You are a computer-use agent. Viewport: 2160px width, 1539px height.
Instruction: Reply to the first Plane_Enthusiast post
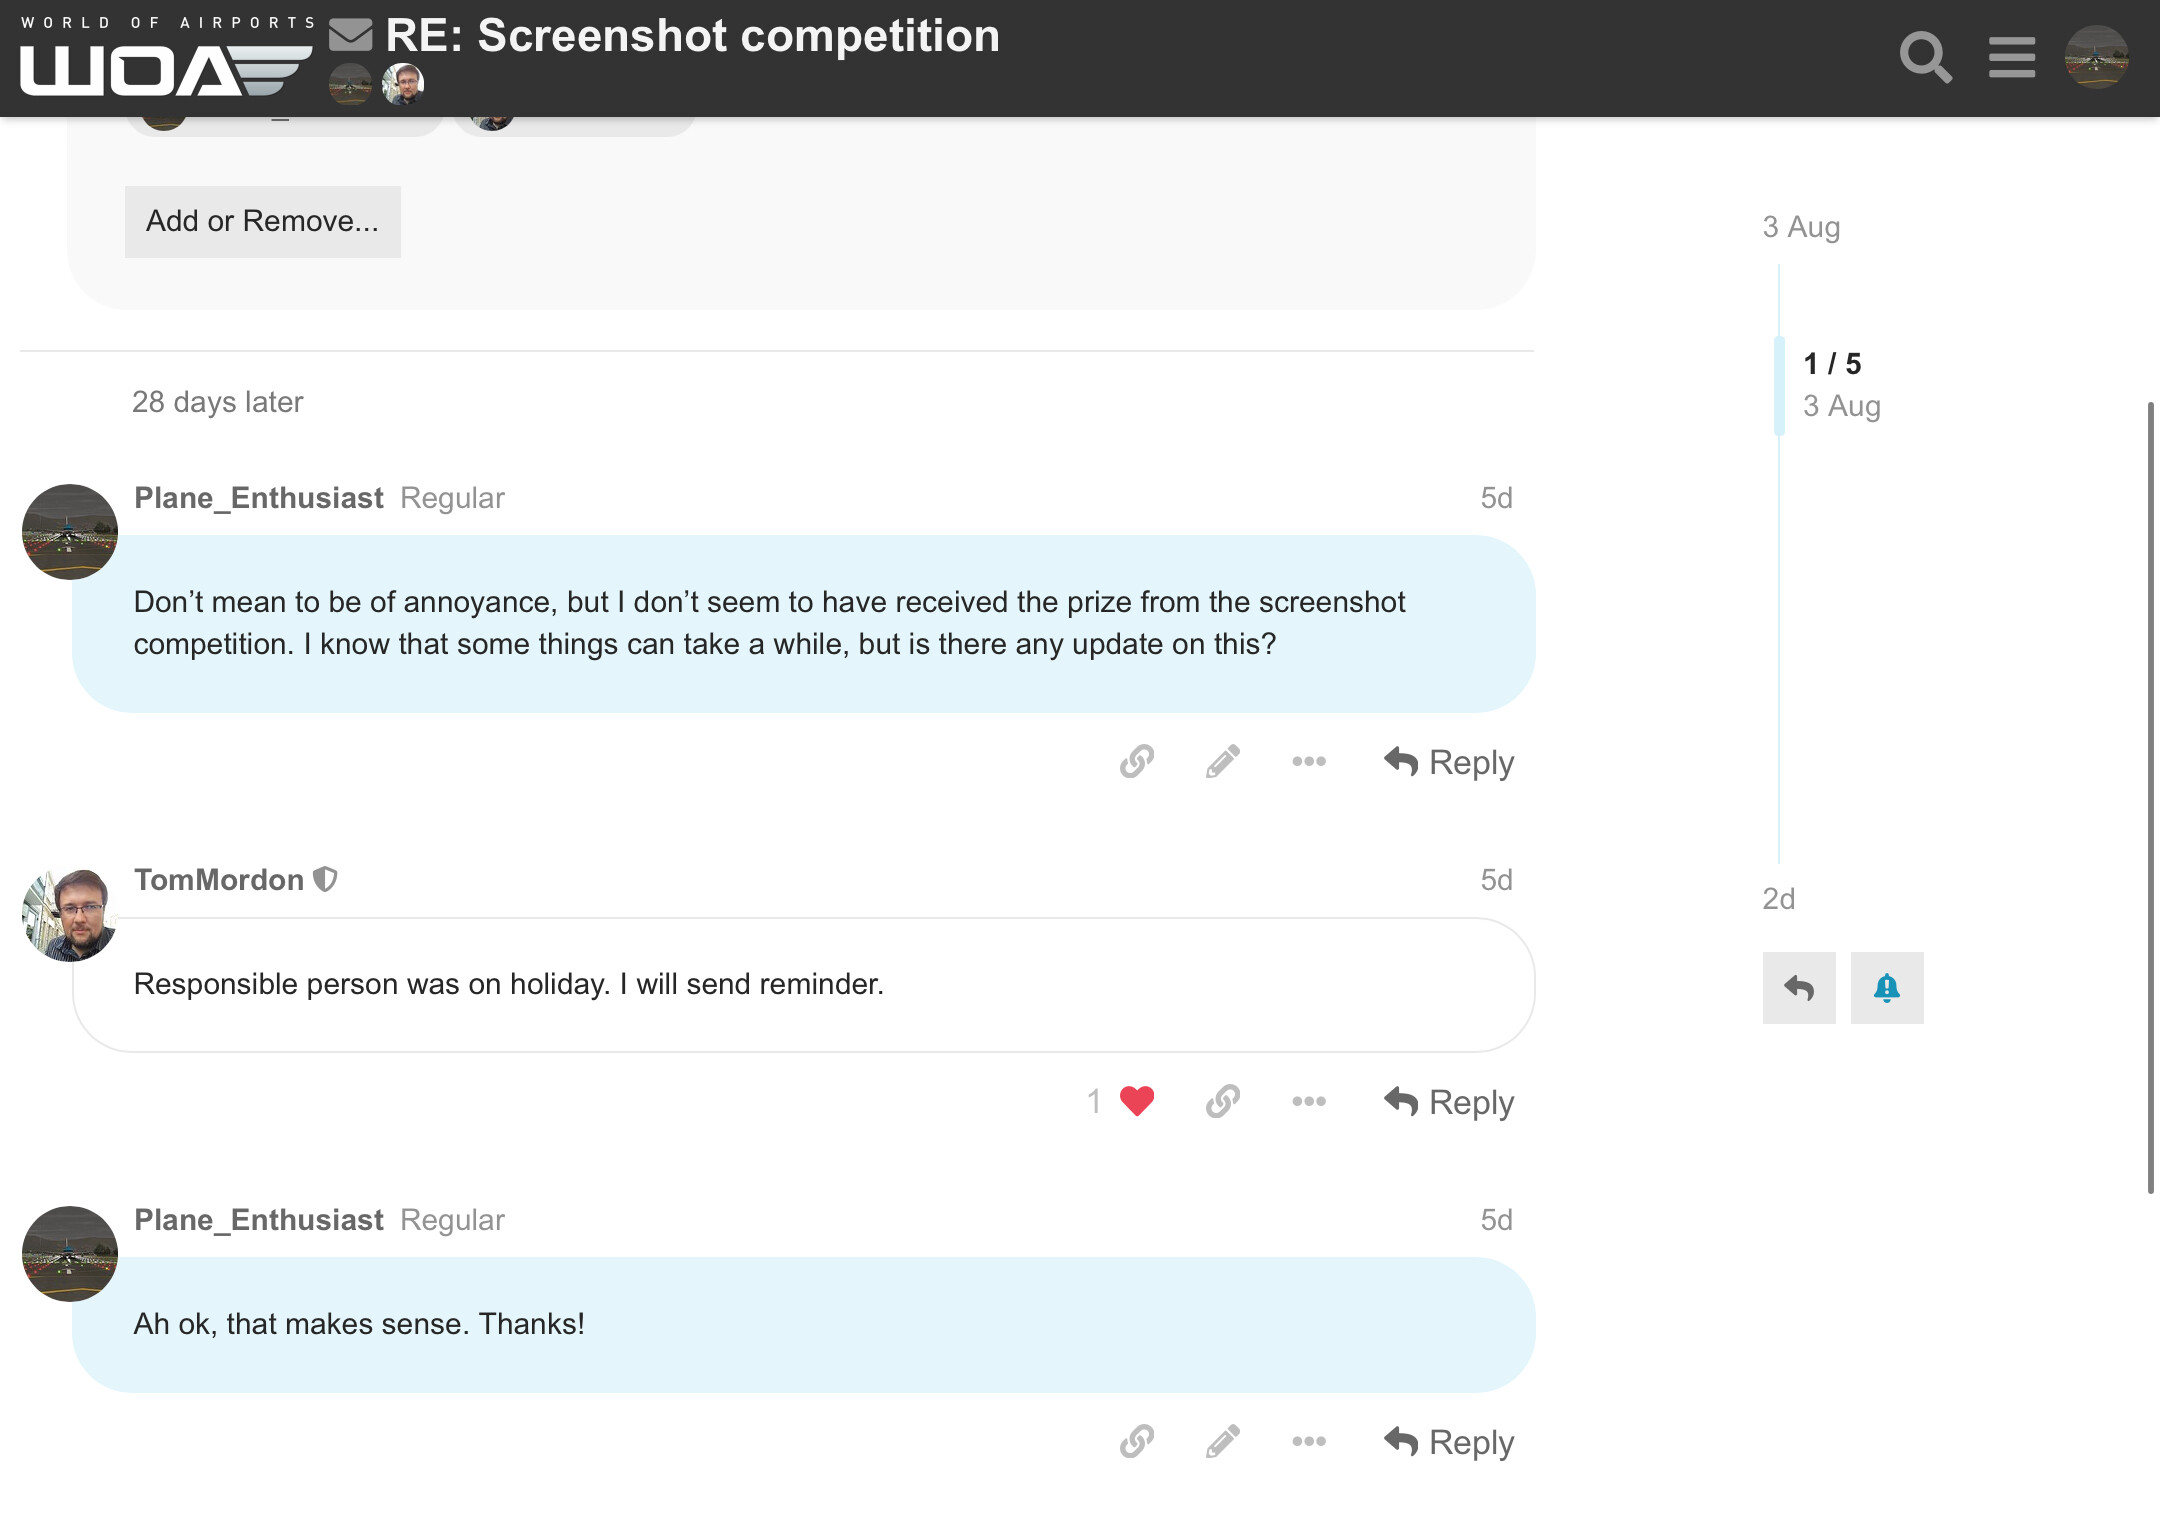(x=1449, y=762)
